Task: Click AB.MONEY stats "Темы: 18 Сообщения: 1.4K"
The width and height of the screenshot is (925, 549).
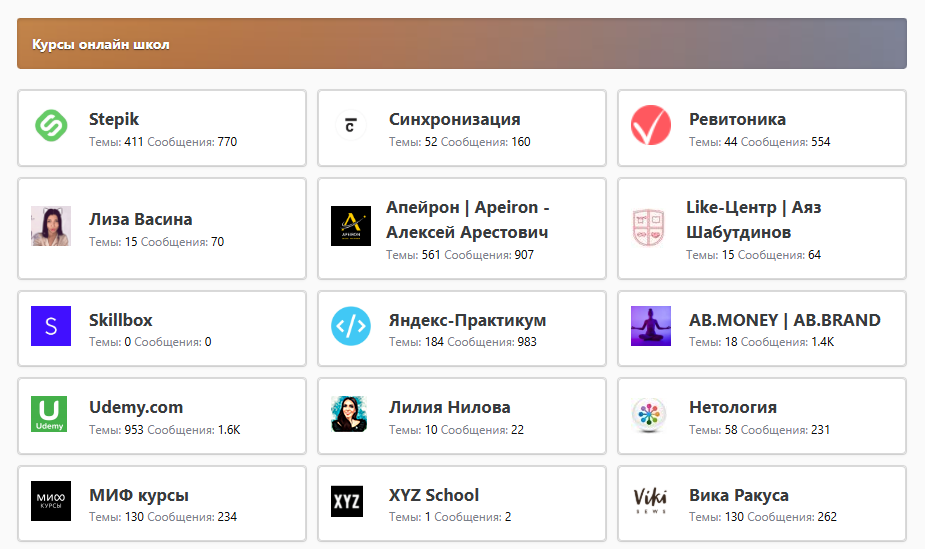Action: (762, 342)
